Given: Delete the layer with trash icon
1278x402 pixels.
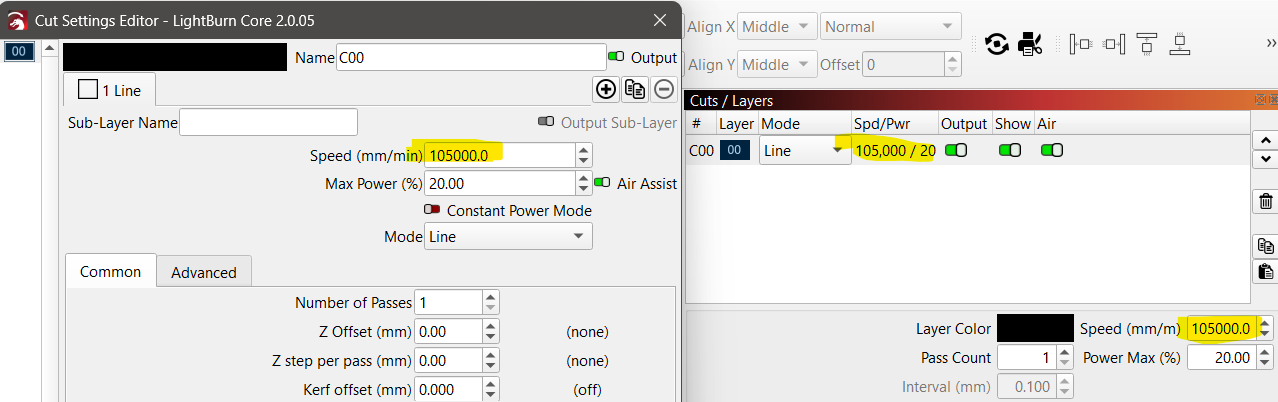Looking at the screenshot, I should click(1265, 201).
